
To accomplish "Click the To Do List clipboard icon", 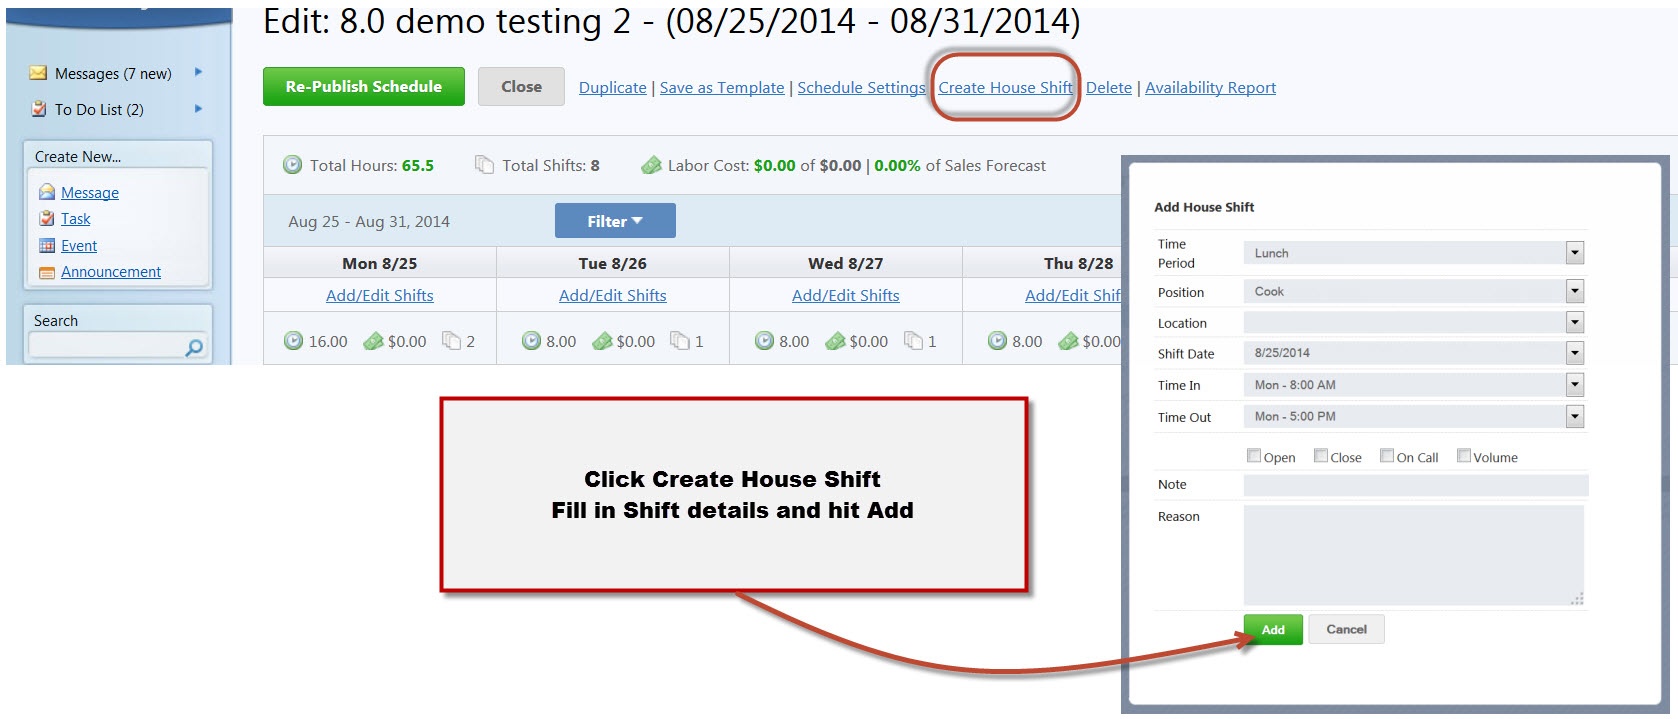I will [39, 109].
